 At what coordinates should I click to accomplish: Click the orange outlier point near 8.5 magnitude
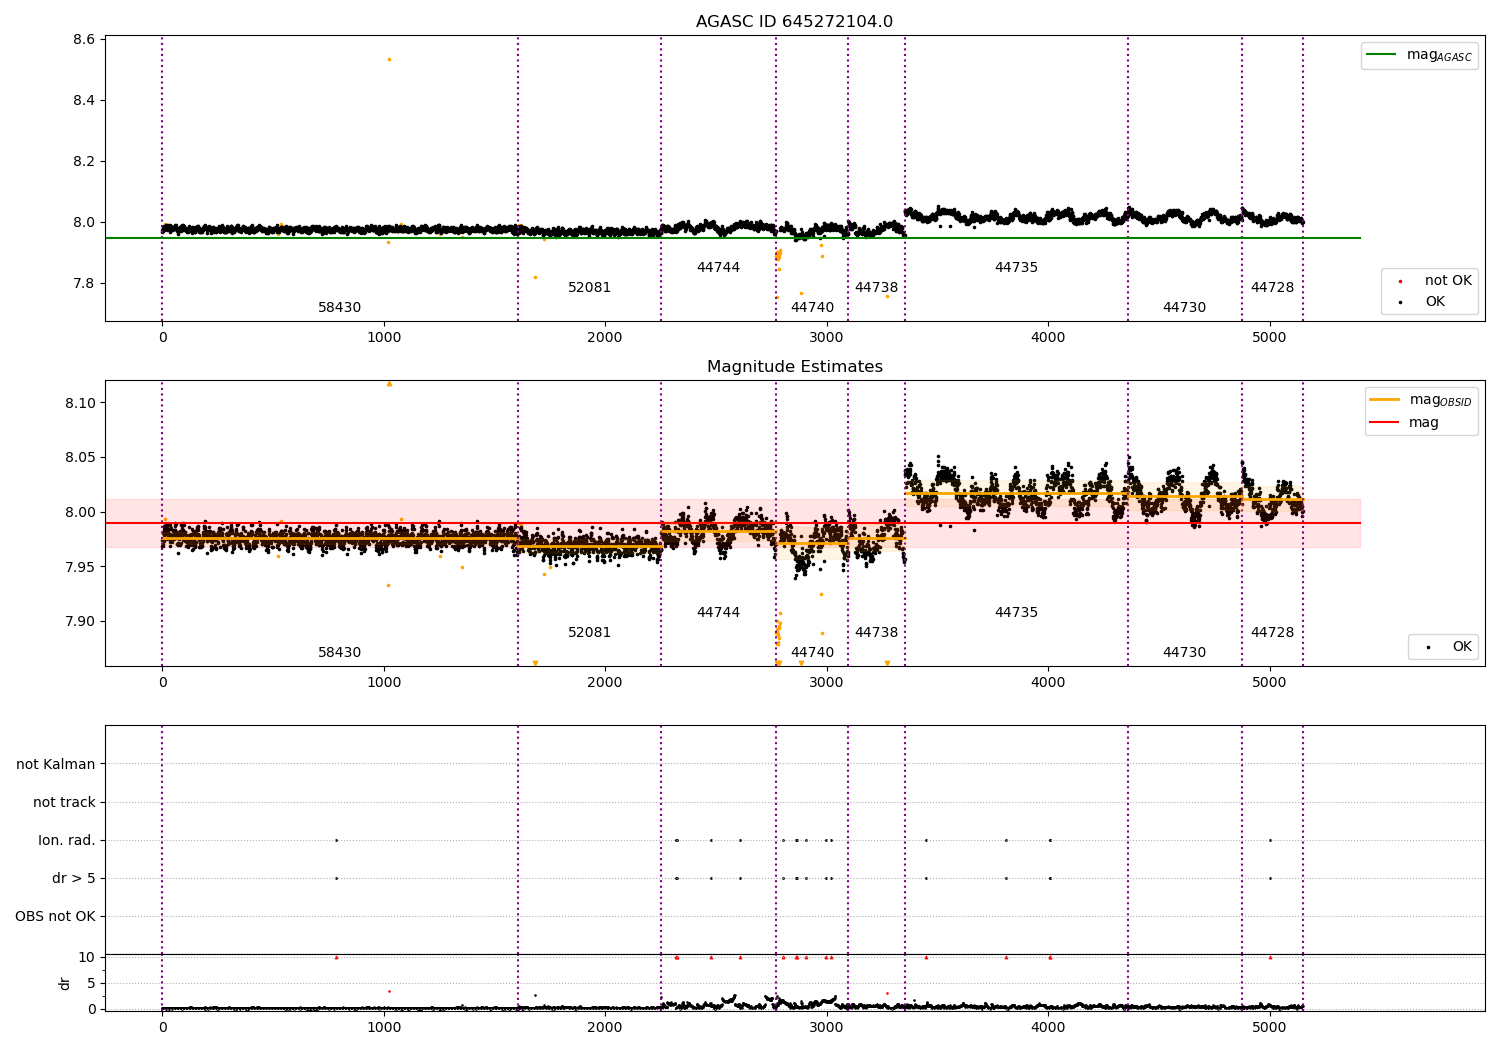tap(389, 59)
